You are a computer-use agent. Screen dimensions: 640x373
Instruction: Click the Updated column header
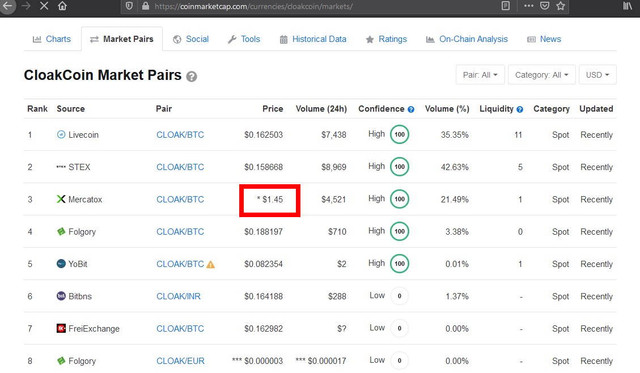tap(596, 109)
